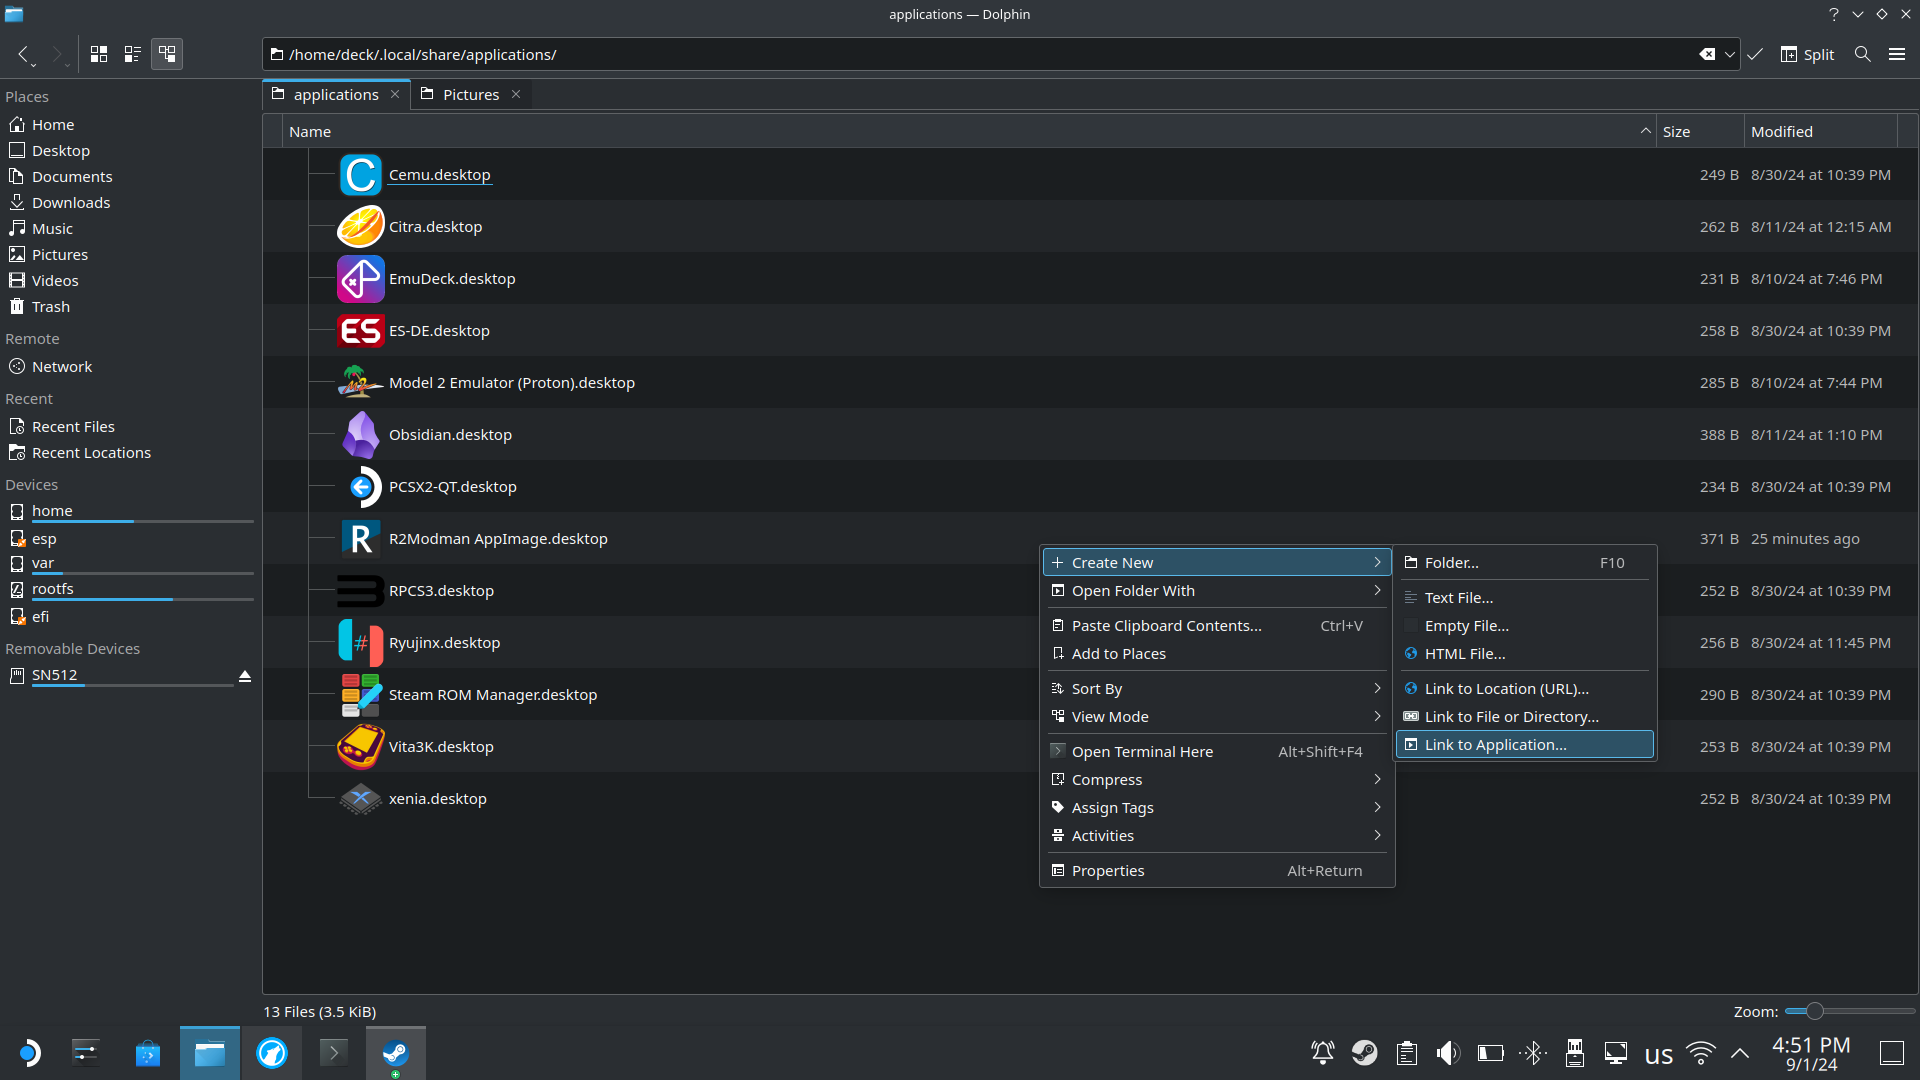Expand the Activities submenu
The image size is (1920, 1080).
pos(1217,836)
